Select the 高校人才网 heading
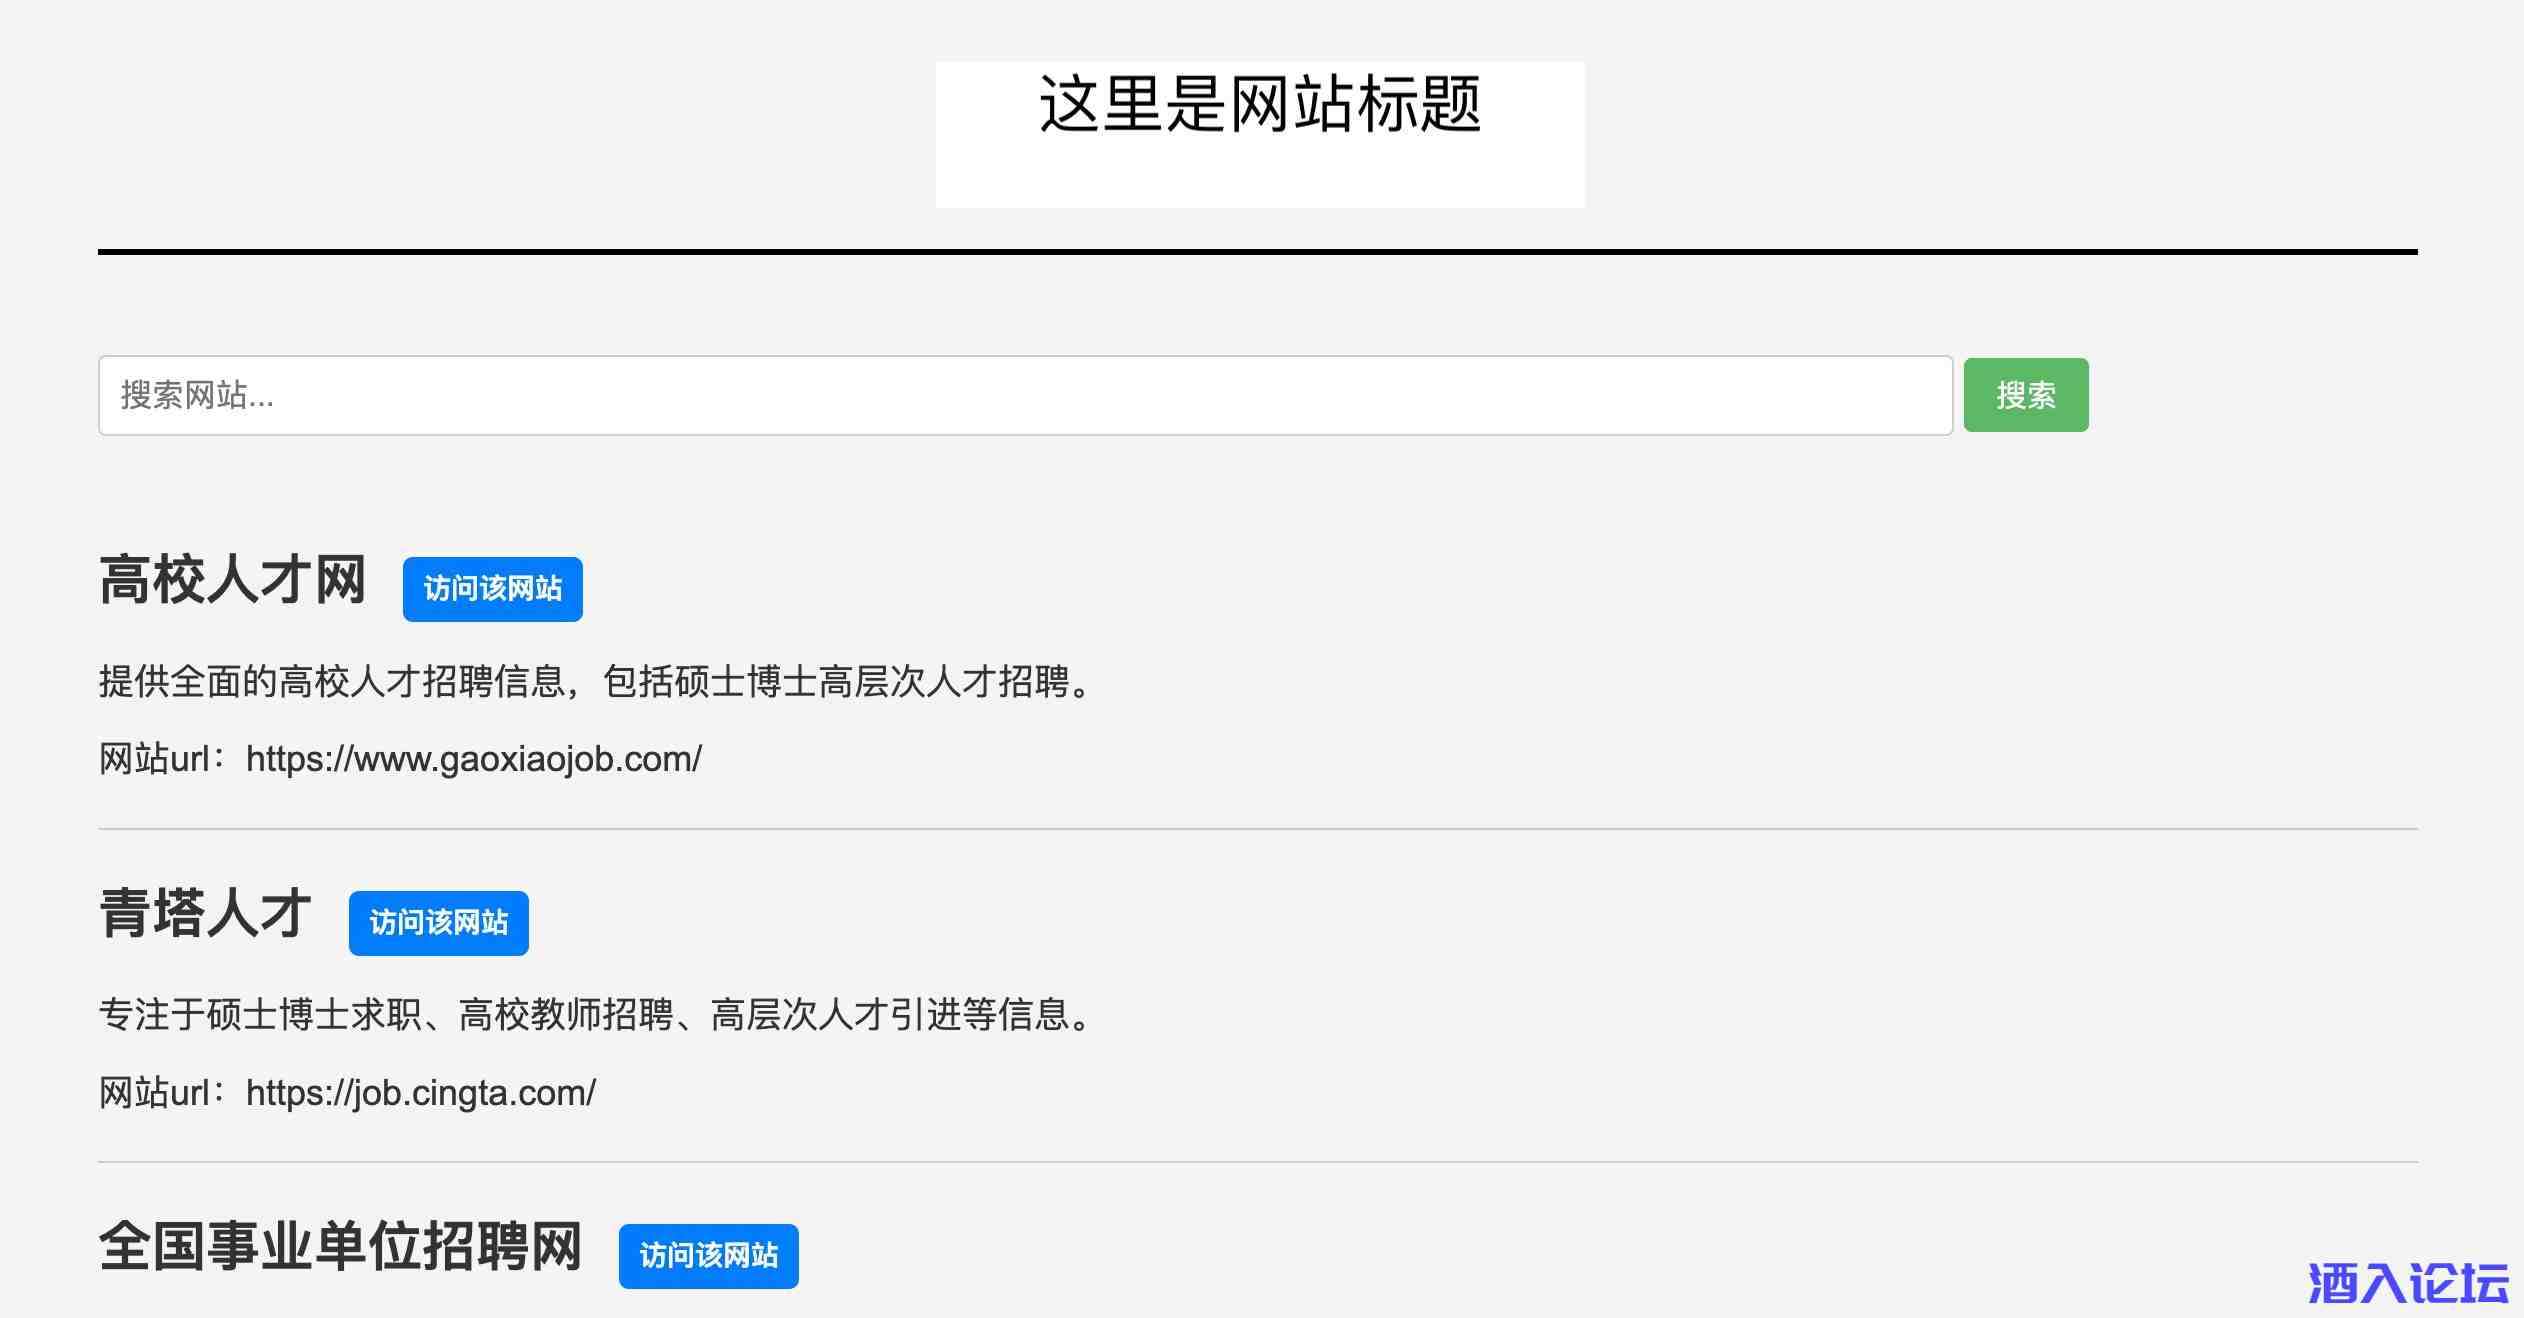The width and height of the screenshot is (2524, 1318). (233, 580)
